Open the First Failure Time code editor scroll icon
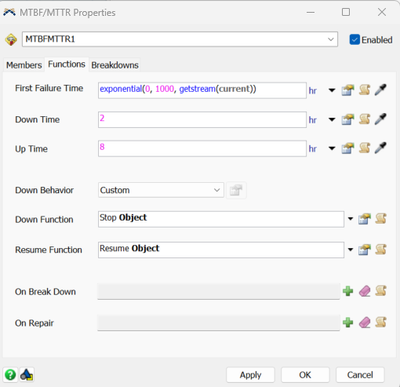400x387 pixels. [x=364, y=90]
